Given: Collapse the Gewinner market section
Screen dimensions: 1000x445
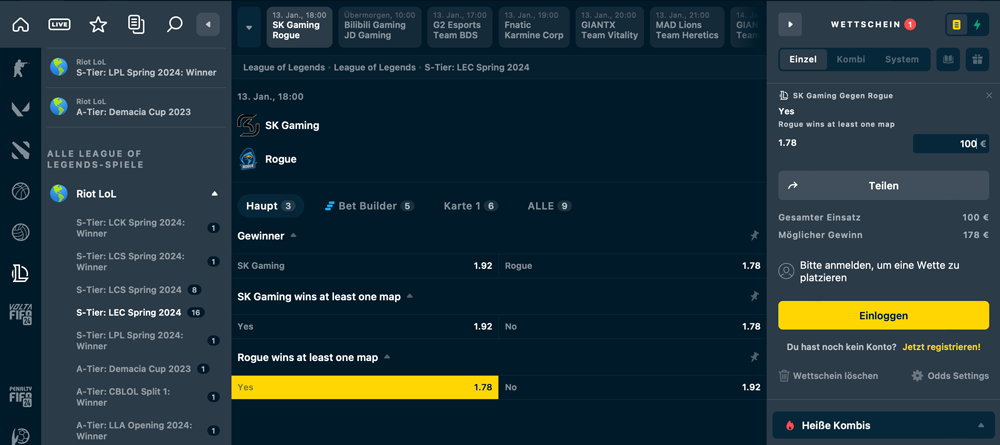Looking at the screenshot, I should click(x=293, y=236).
